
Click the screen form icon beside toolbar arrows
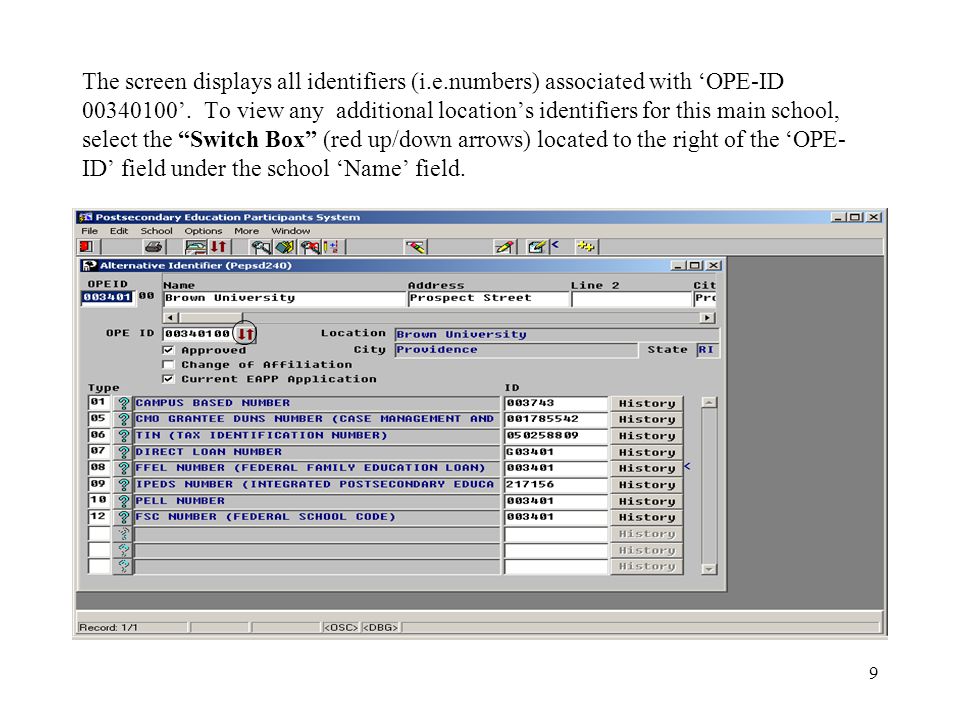[x=196, y=247]
